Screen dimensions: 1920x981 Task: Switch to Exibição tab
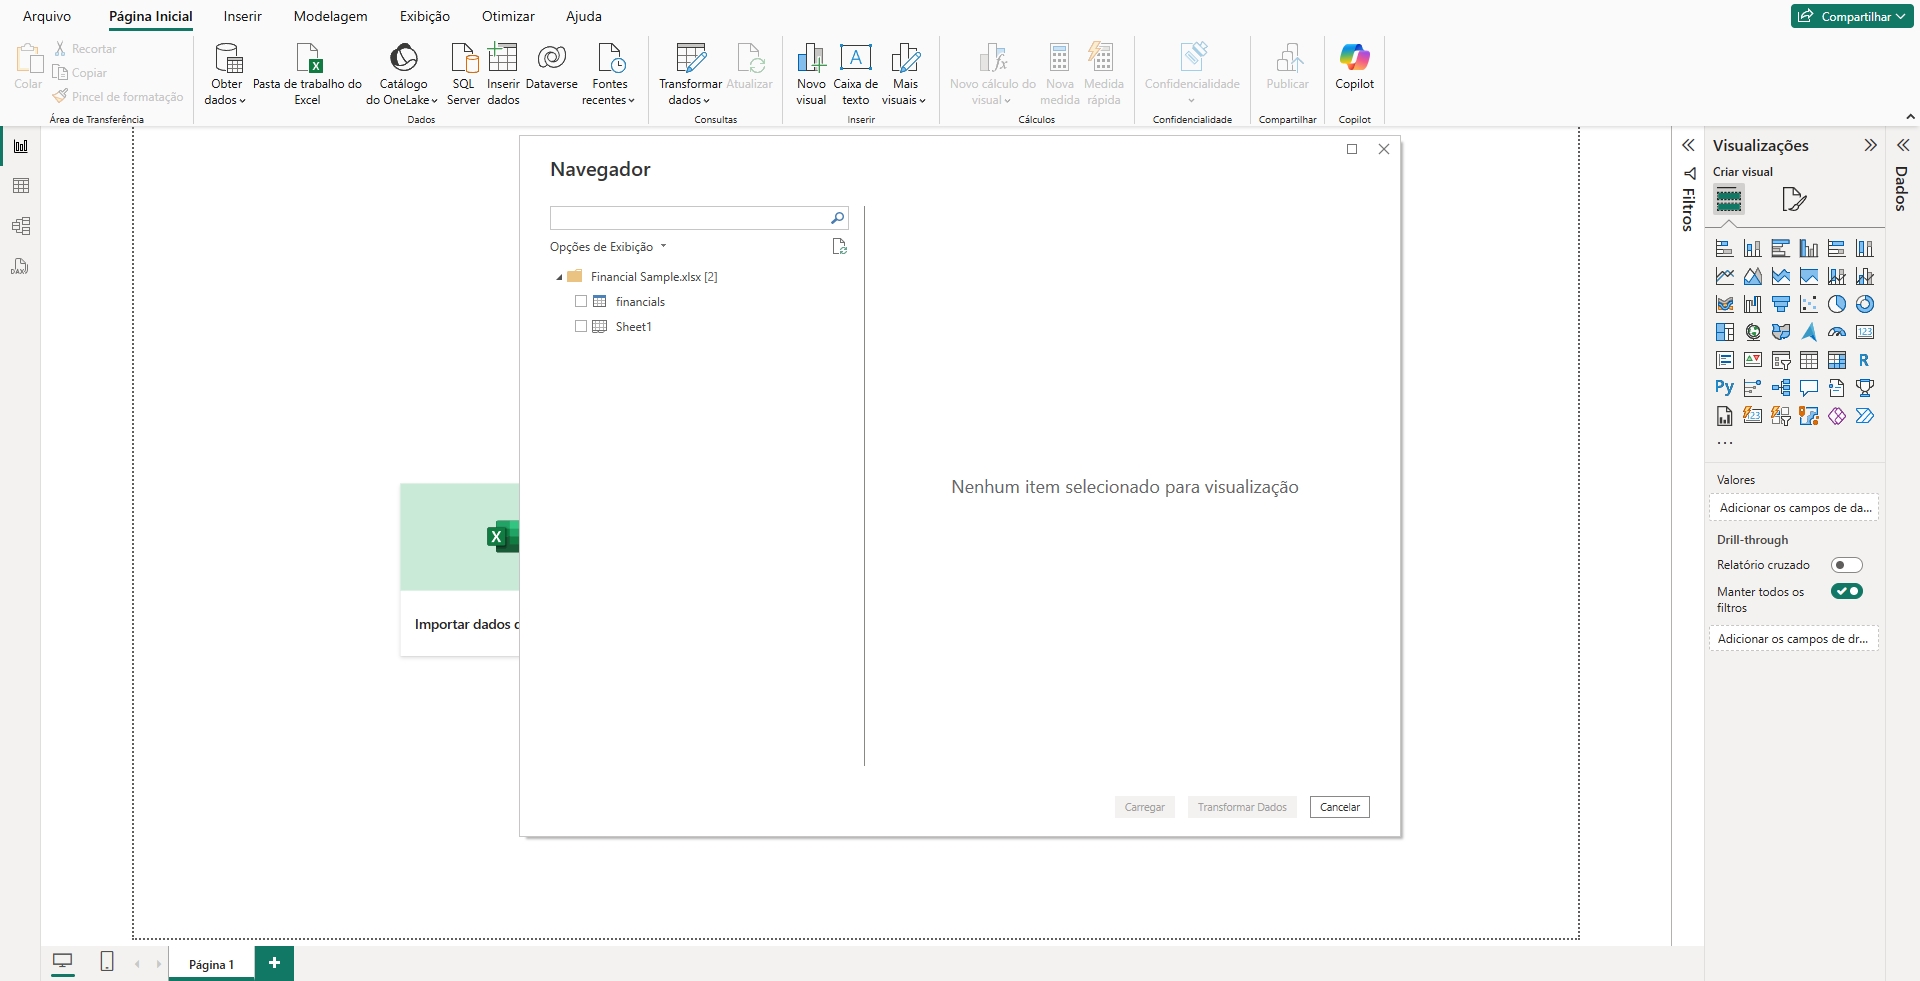pos(425,16)
